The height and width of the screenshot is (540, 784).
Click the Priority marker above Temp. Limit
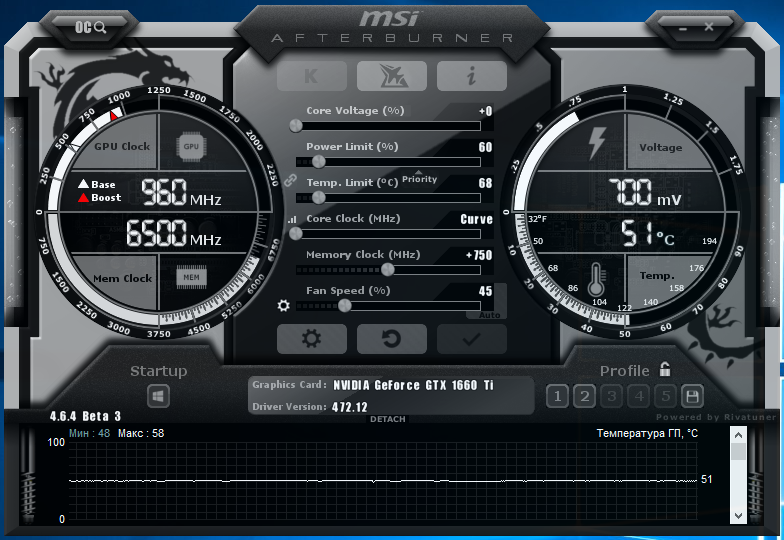(419, 178)
